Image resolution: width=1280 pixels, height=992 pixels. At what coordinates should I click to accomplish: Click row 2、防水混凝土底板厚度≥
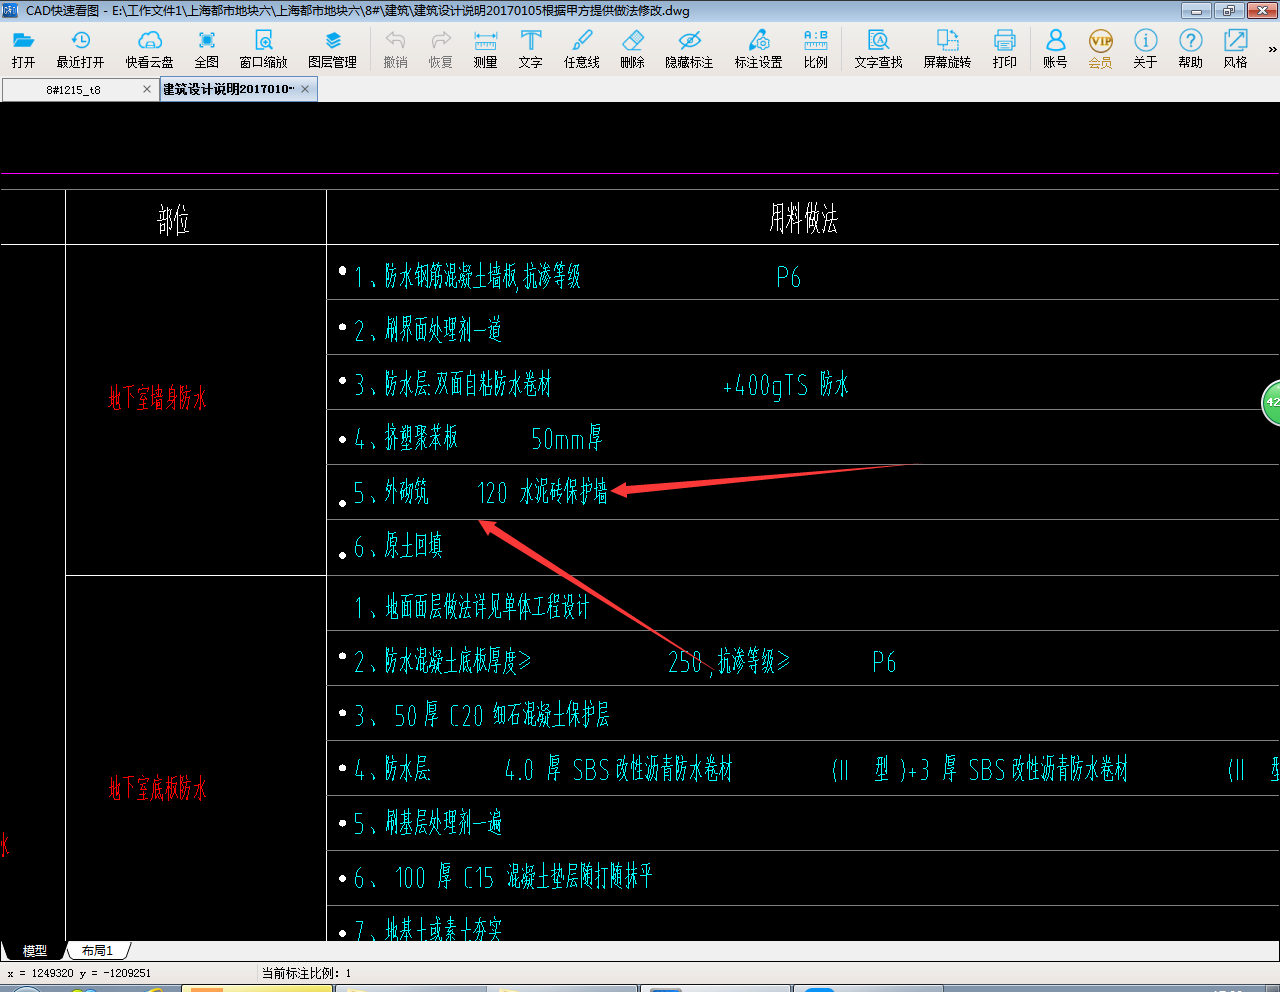[x=442, y=661]
